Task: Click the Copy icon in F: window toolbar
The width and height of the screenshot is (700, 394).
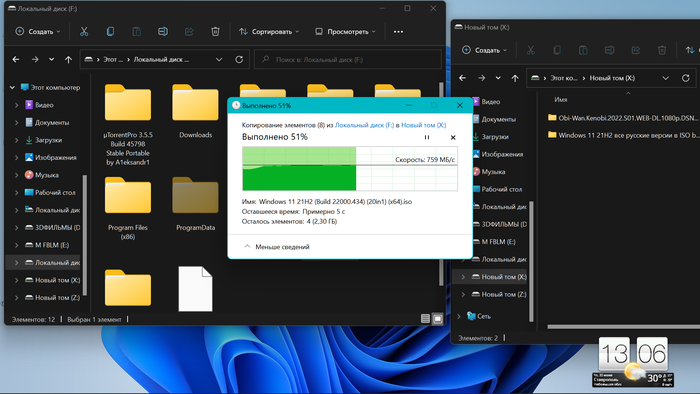Action: [110, 32]
